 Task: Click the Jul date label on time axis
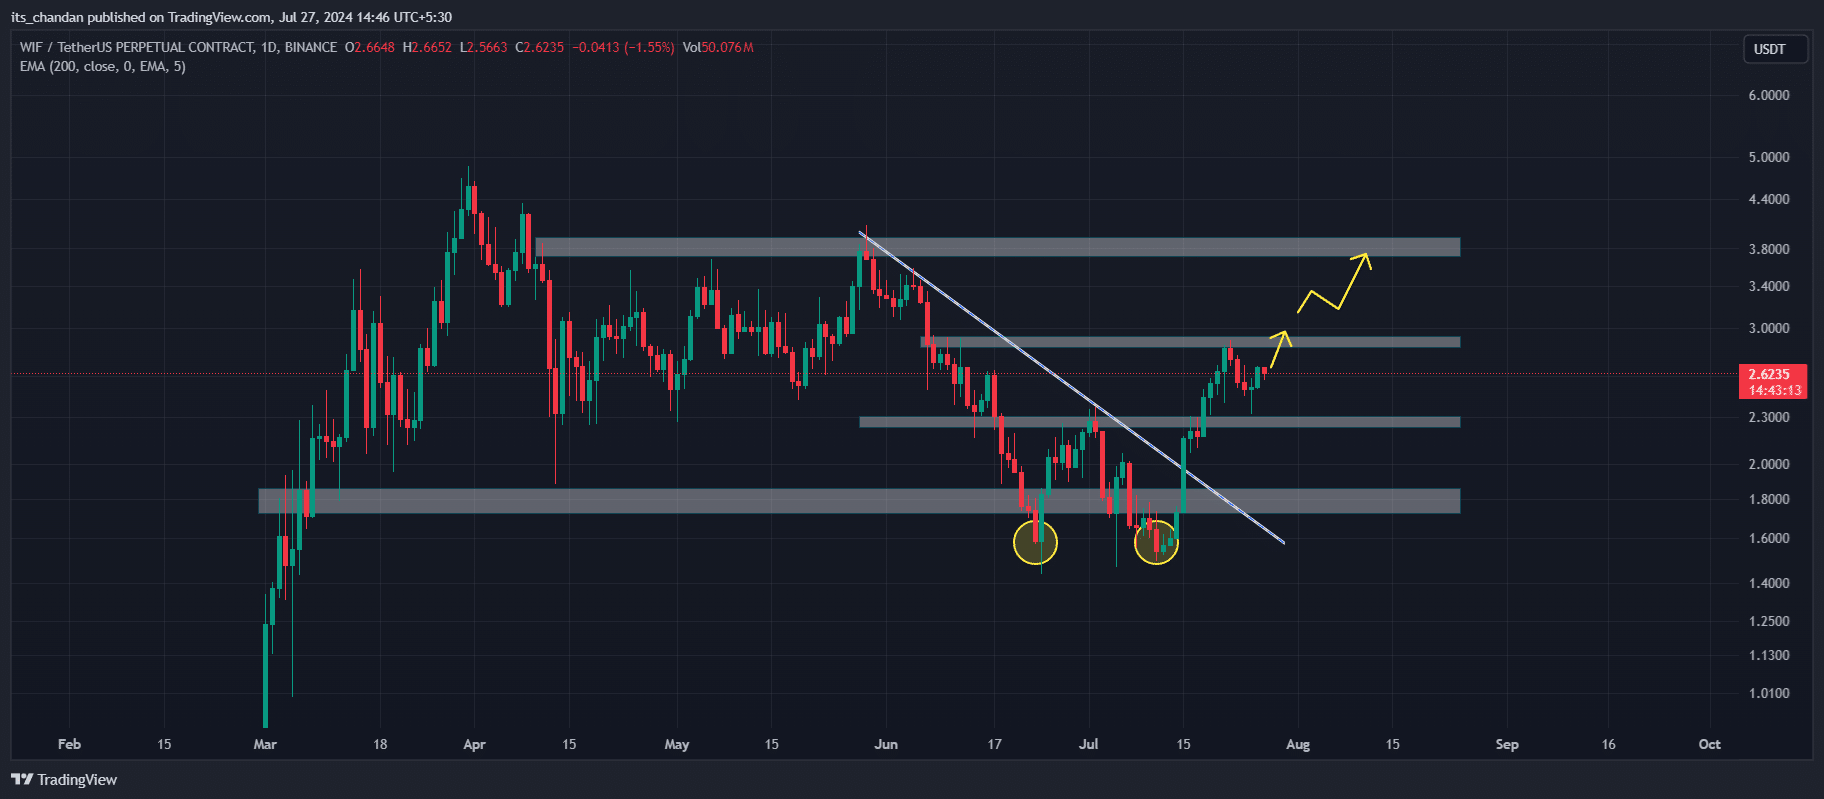point(1088,744)
